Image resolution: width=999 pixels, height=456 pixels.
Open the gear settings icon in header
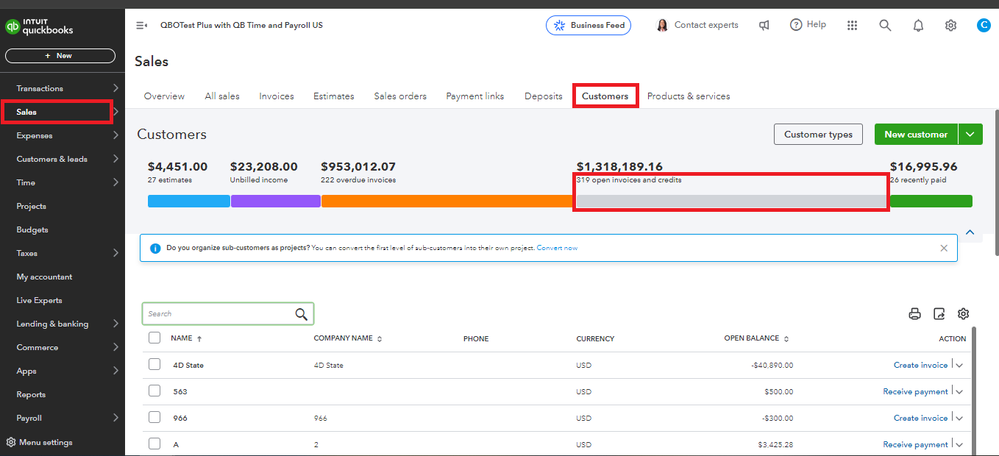(951, 25)
